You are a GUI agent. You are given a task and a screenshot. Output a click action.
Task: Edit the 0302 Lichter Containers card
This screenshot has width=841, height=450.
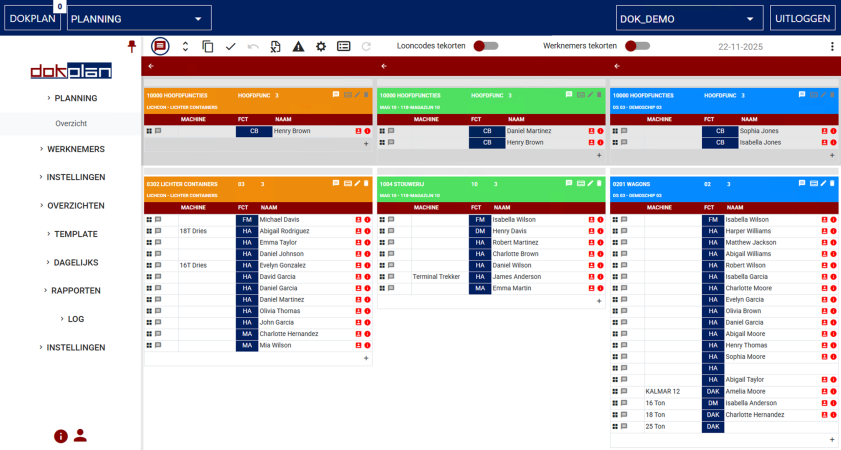357,183
